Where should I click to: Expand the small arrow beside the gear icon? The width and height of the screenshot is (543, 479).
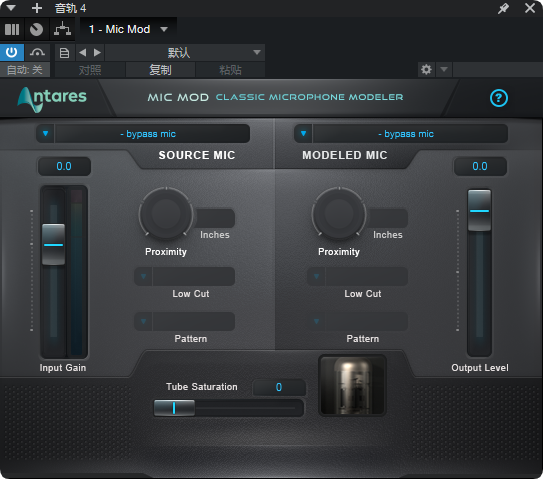[444, 70]
